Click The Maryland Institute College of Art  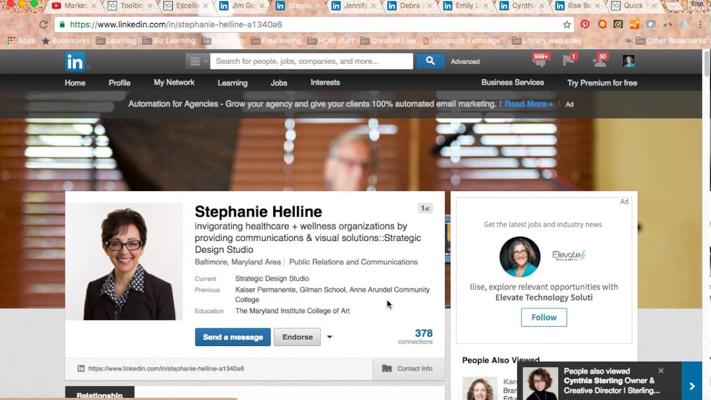pyautogui.click(x=292, y=311)
